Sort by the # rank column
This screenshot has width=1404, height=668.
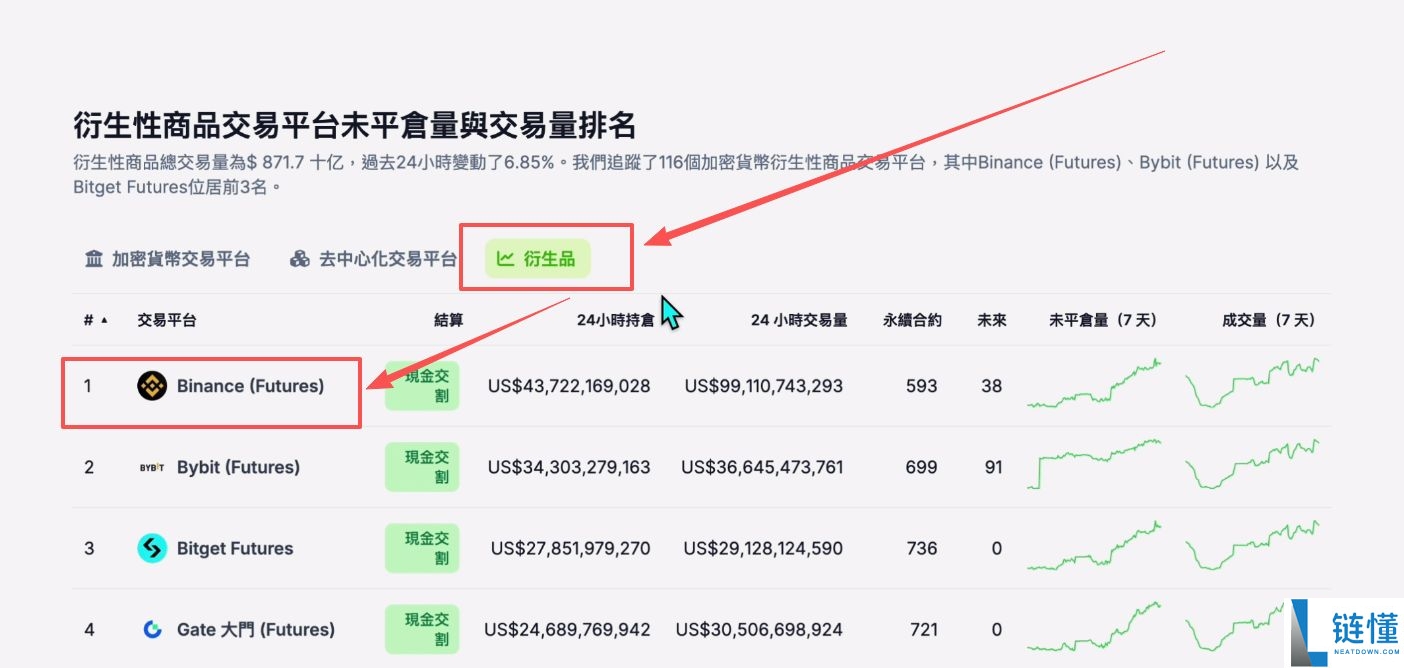point(95,320)
